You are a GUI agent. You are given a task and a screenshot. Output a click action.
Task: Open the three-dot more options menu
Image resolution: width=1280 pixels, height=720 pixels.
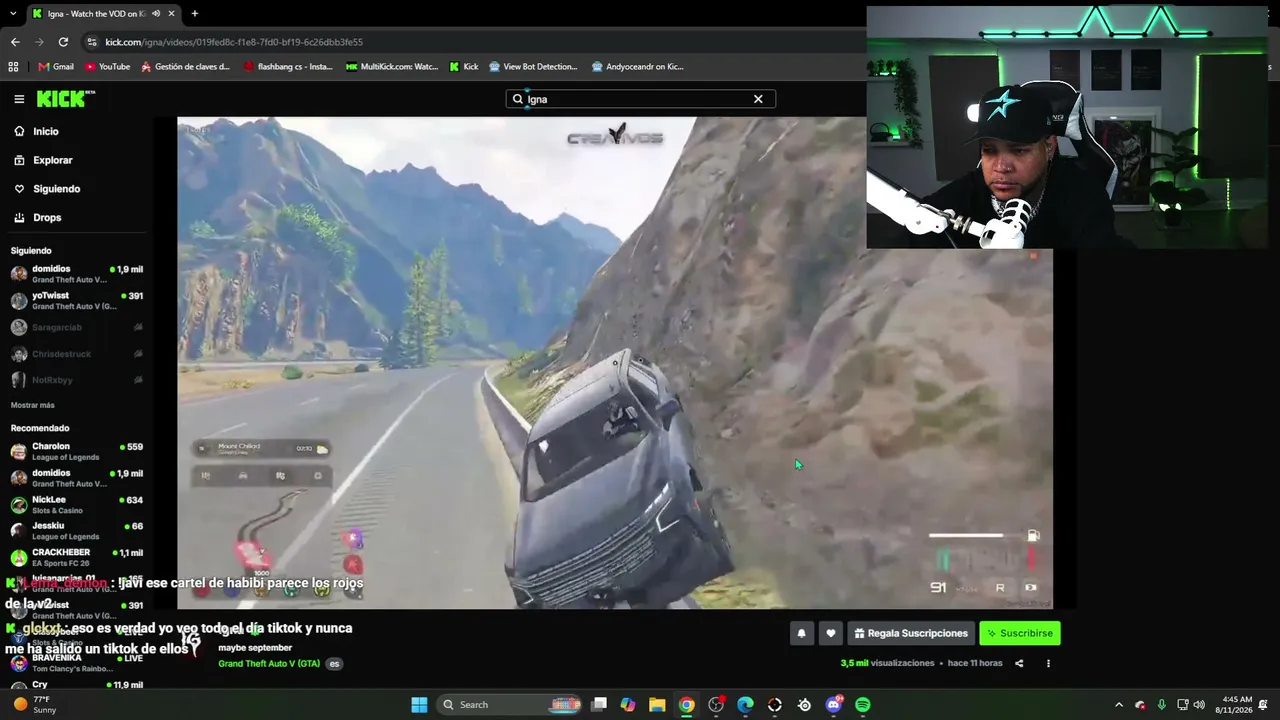tap(1048, 663)
